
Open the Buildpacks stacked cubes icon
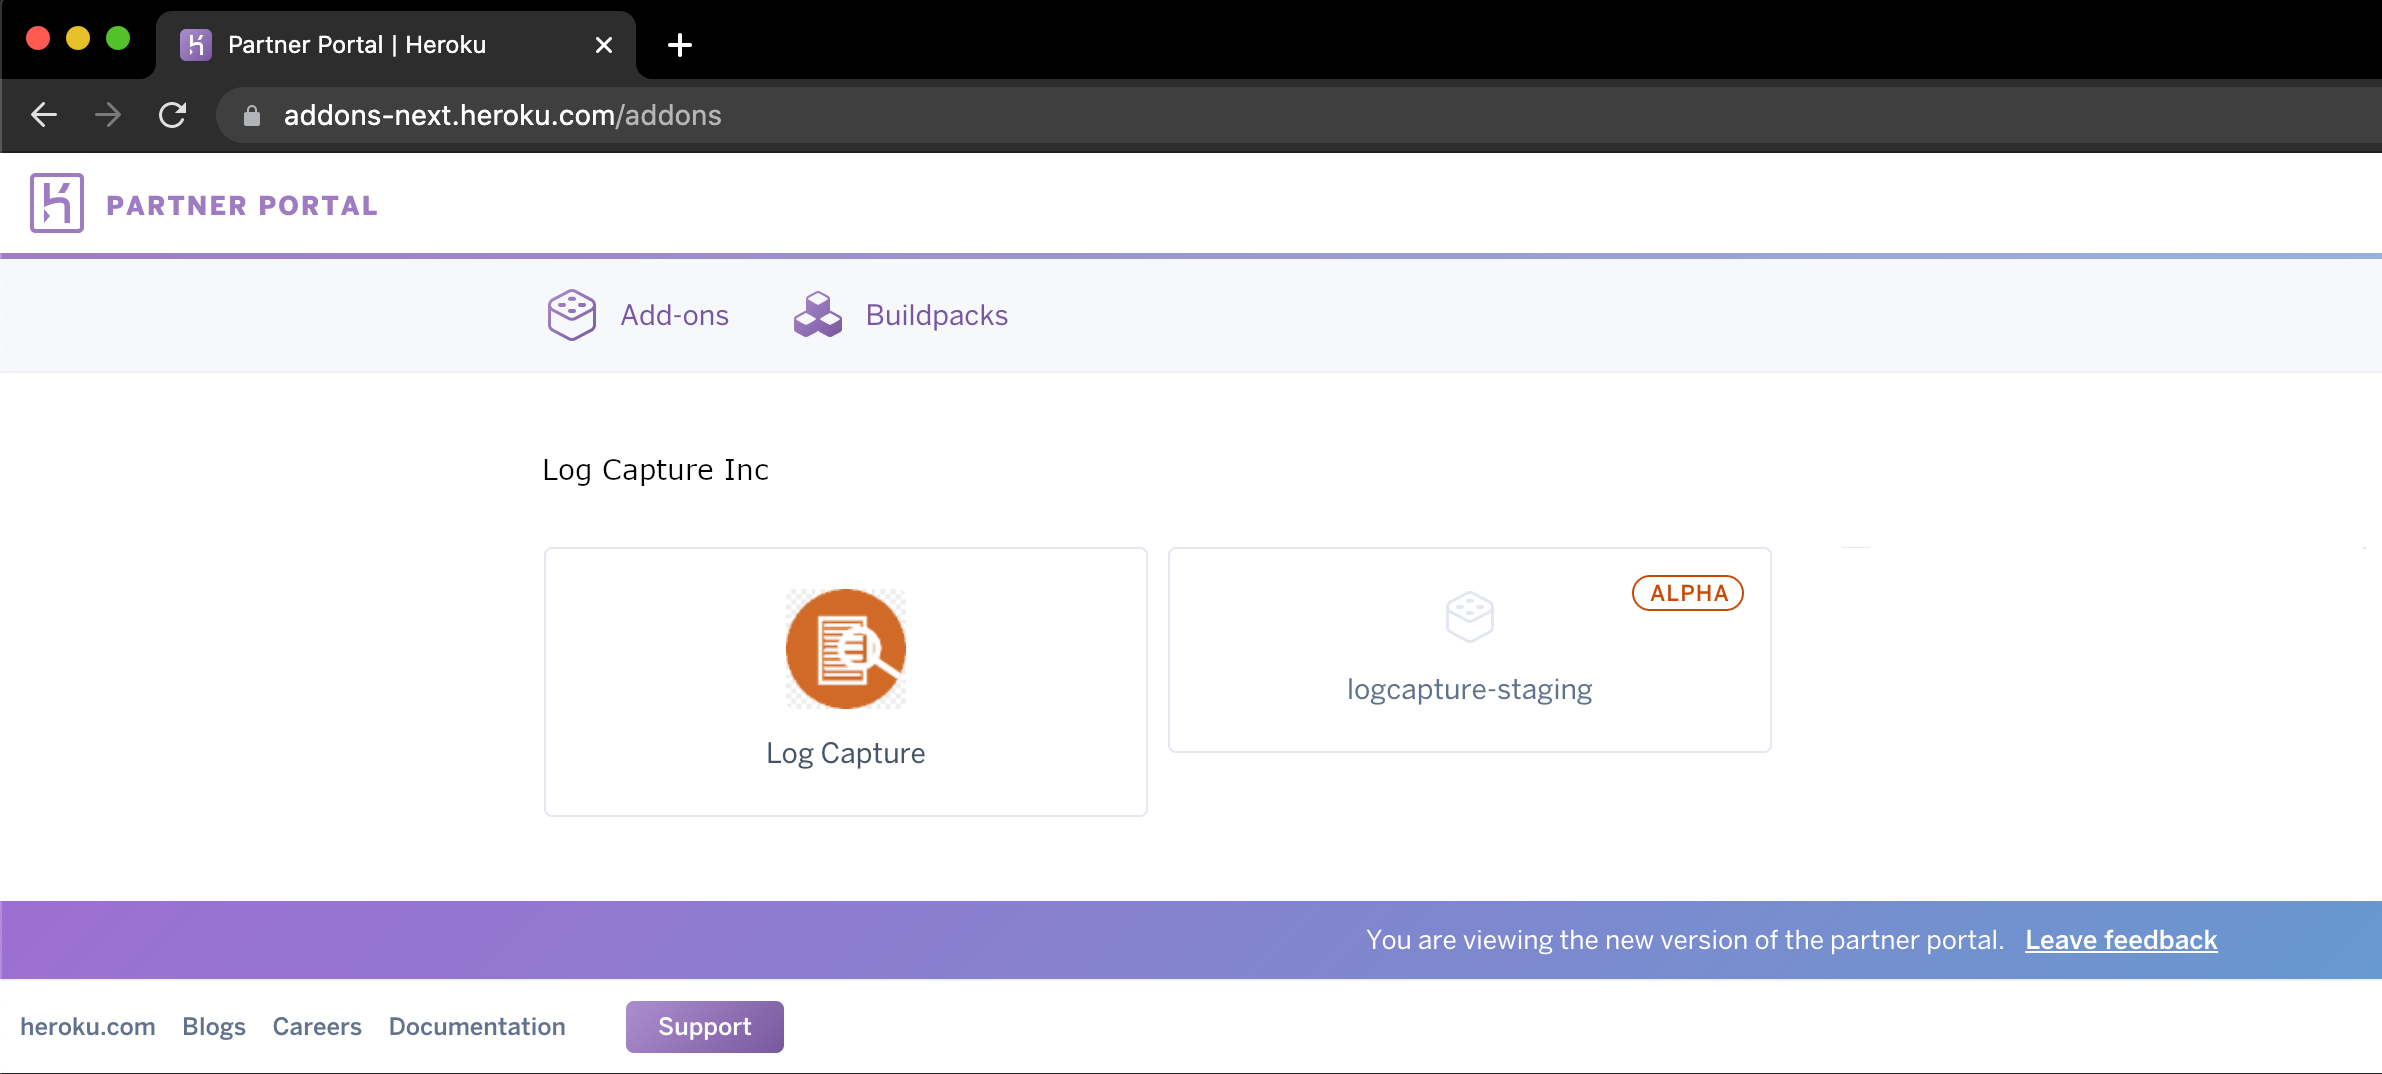click(818, 315)
